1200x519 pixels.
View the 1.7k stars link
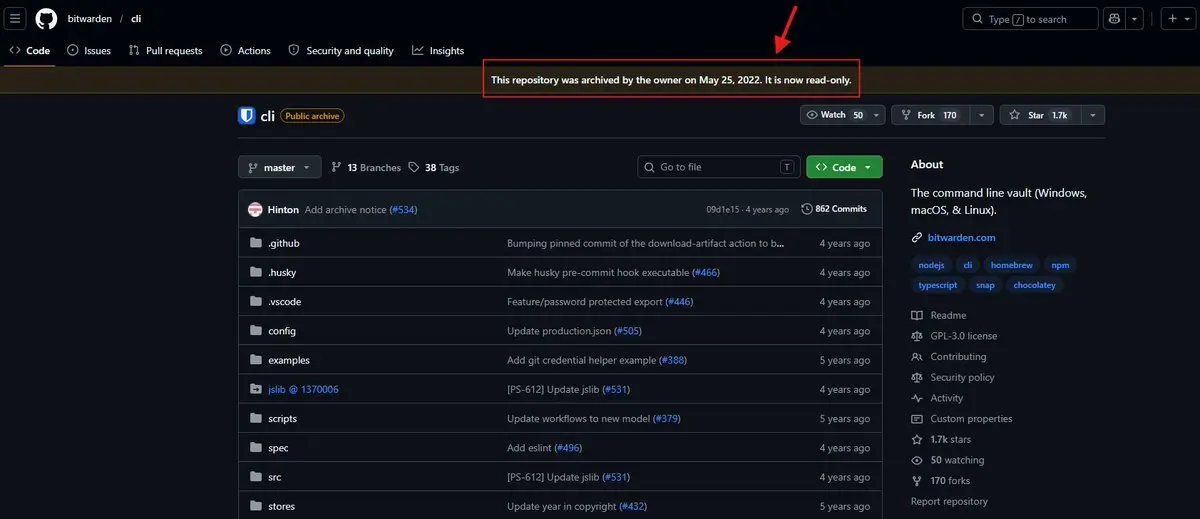[941, 439]
